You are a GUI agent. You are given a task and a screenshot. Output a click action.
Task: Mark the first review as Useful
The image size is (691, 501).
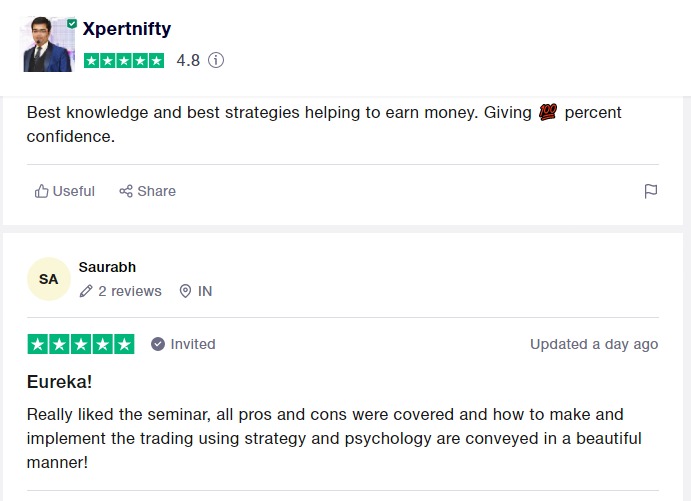(x=65, y=191)
